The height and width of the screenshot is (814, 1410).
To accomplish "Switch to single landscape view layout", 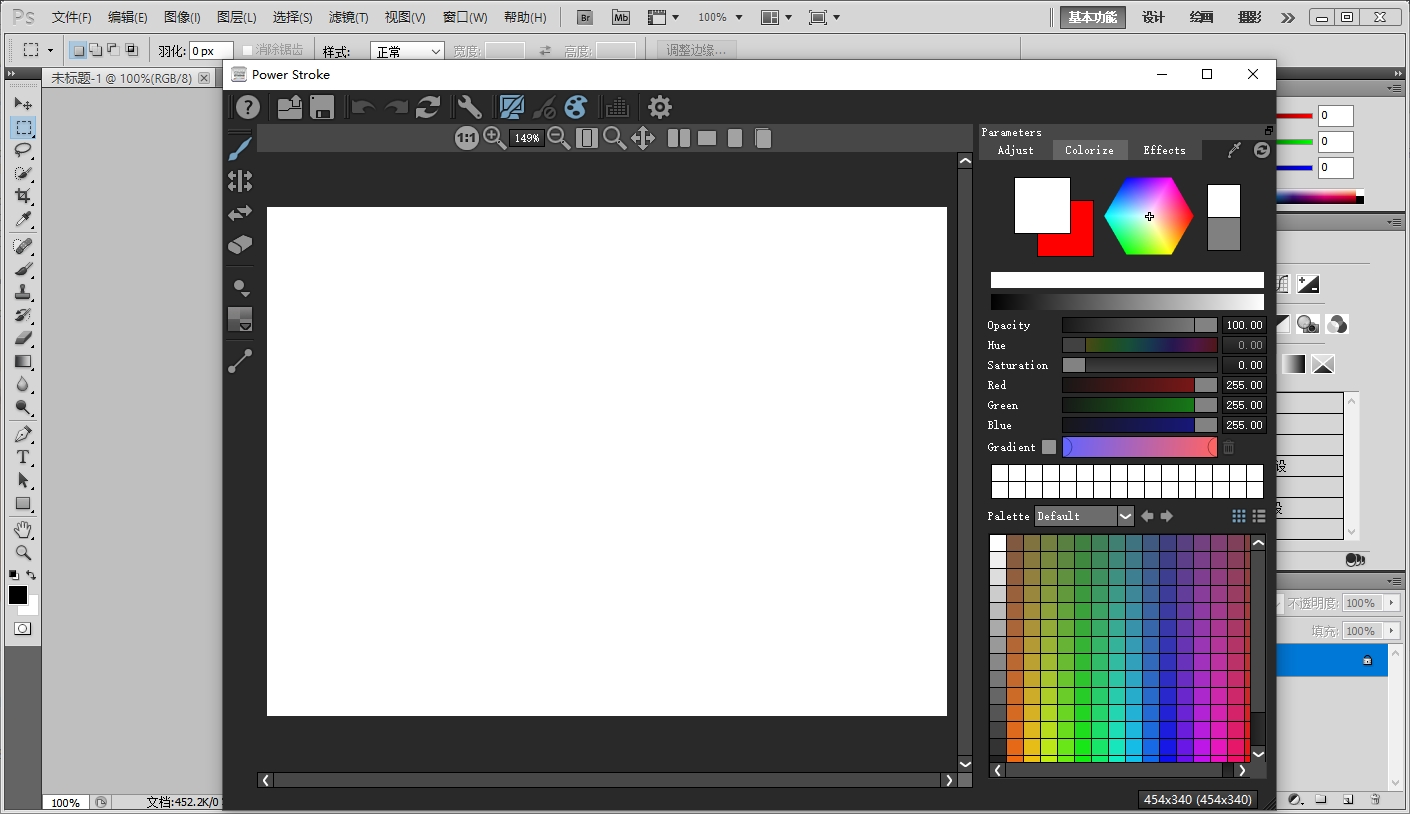I will coord(707,138).
